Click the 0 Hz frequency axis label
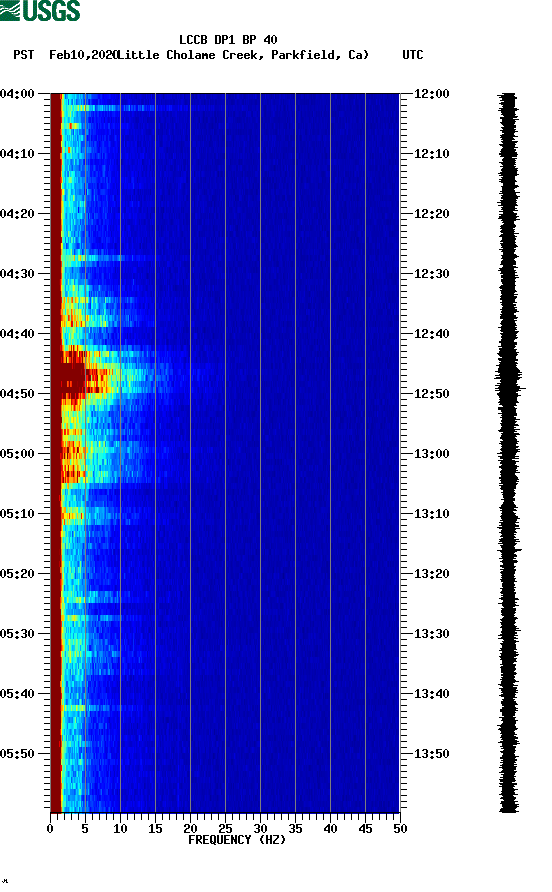The image size is (552, 892). (x=50, y=829)
